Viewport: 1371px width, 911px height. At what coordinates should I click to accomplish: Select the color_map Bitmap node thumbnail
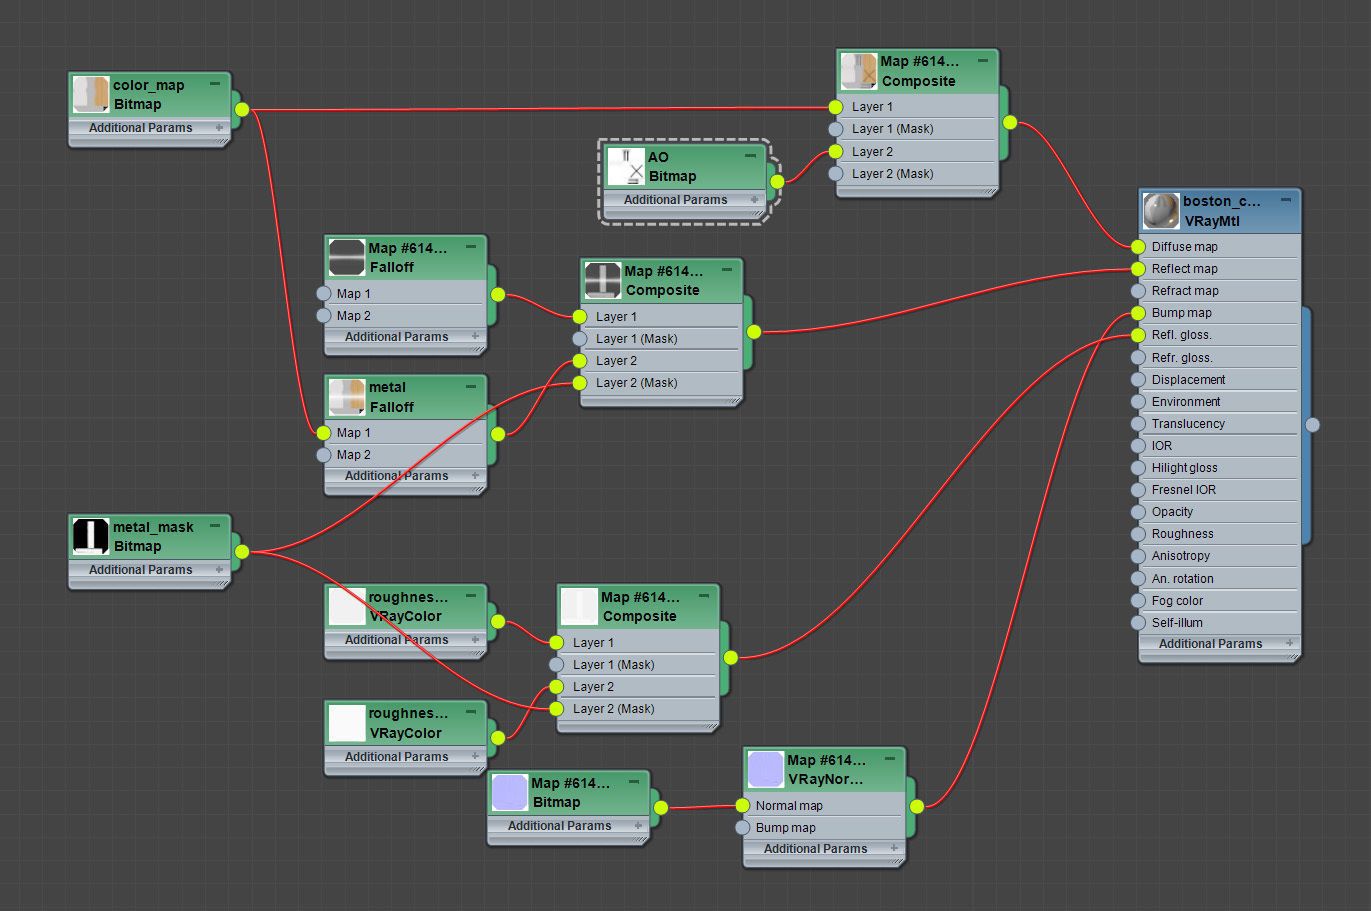pos(91,94)
